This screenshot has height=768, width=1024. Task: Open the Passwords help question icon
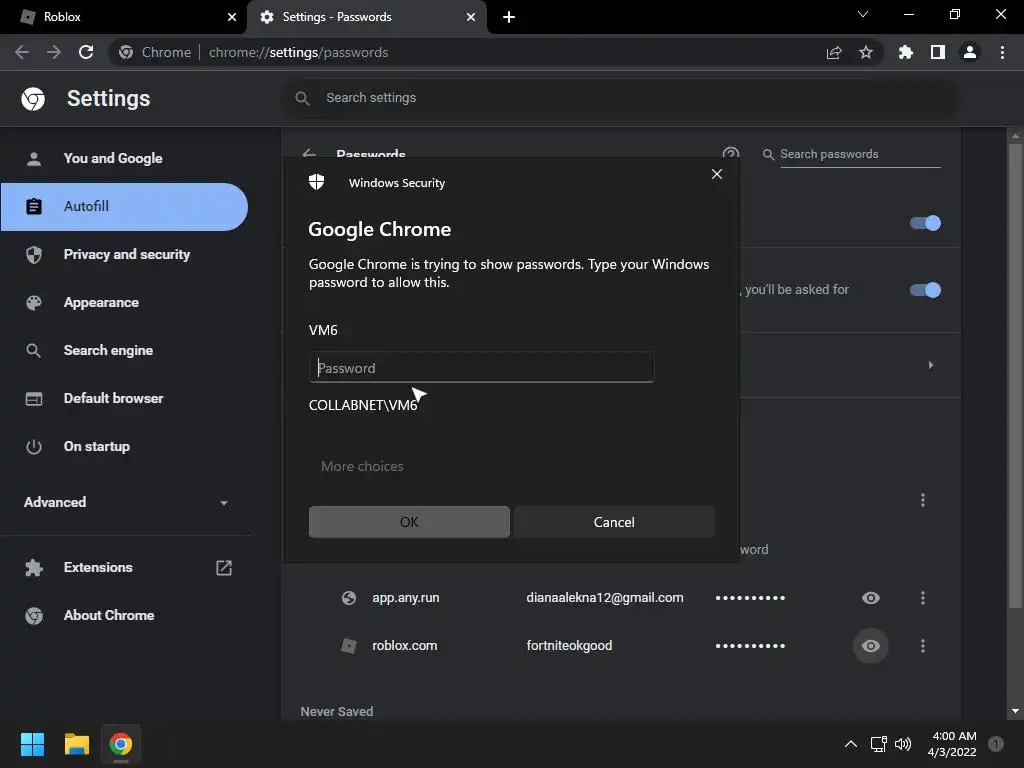click(731, 153)
